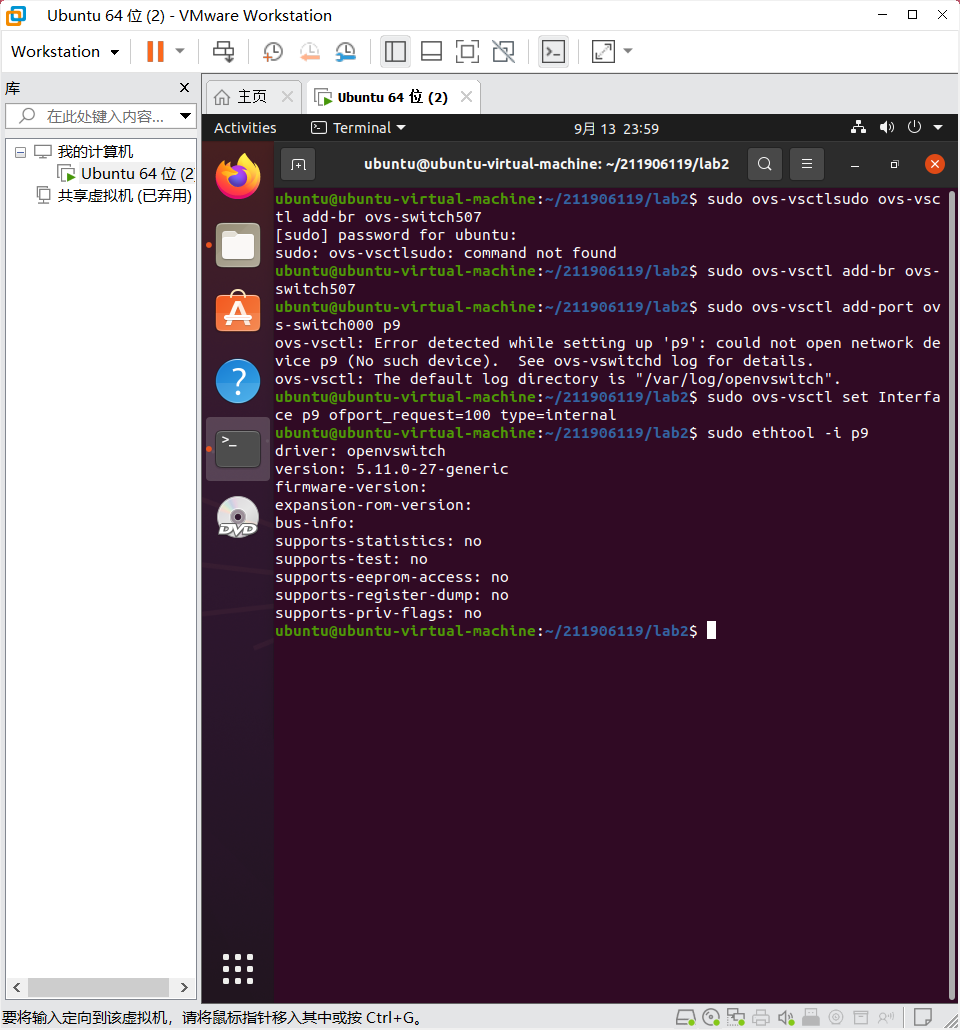The height and width of the screenshot is (1030, 960).
Task: Send Ctrl+Alt+Del to the virtual machine
Action: pos(223,51)
